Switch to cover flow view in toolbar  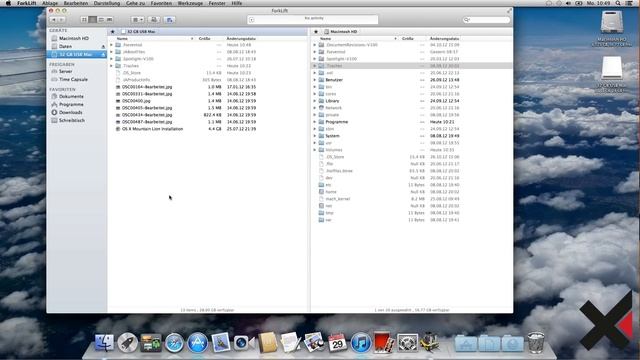pyautogui.click(x=109, y=20)
